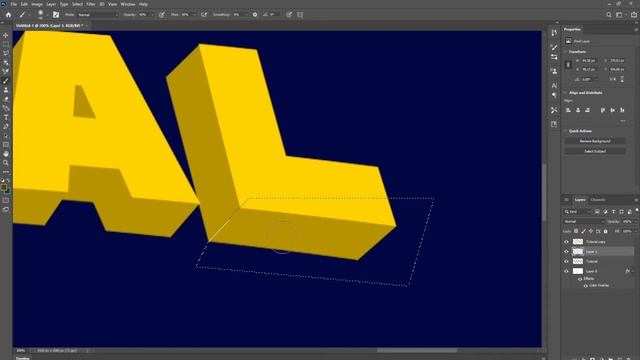
Task: Open the Character panel icon in side strip
Action: click(554, 85)
